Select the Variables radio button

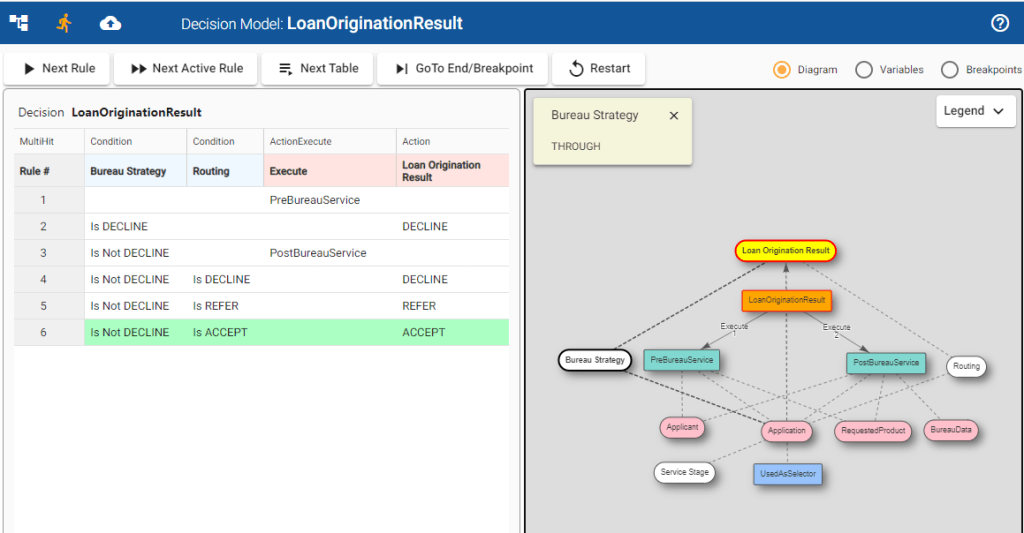click(x=864, y=70)
